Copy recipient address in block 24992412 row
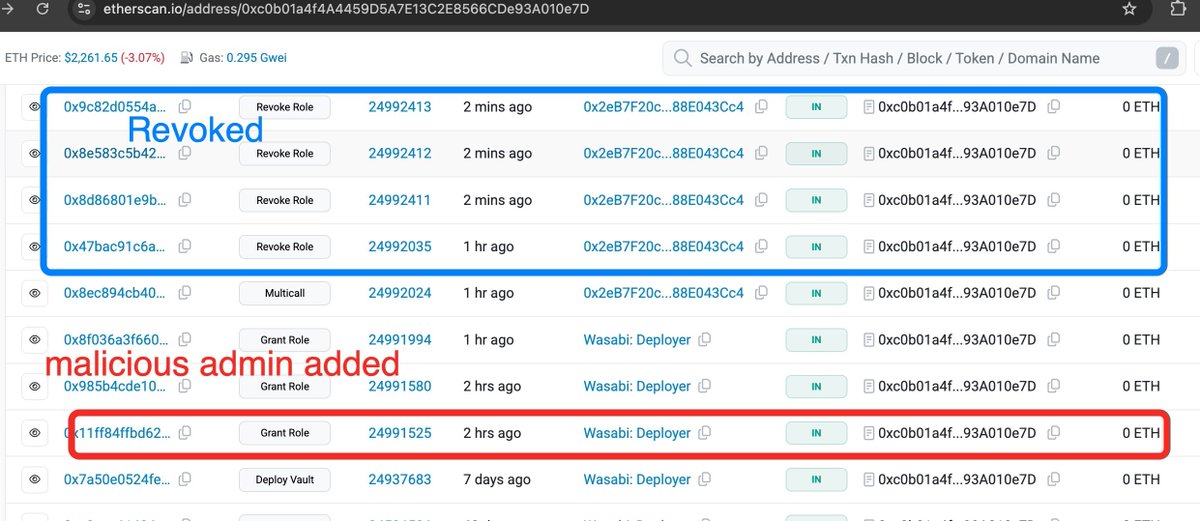 pyautogui.click(x=1053, y=153)
